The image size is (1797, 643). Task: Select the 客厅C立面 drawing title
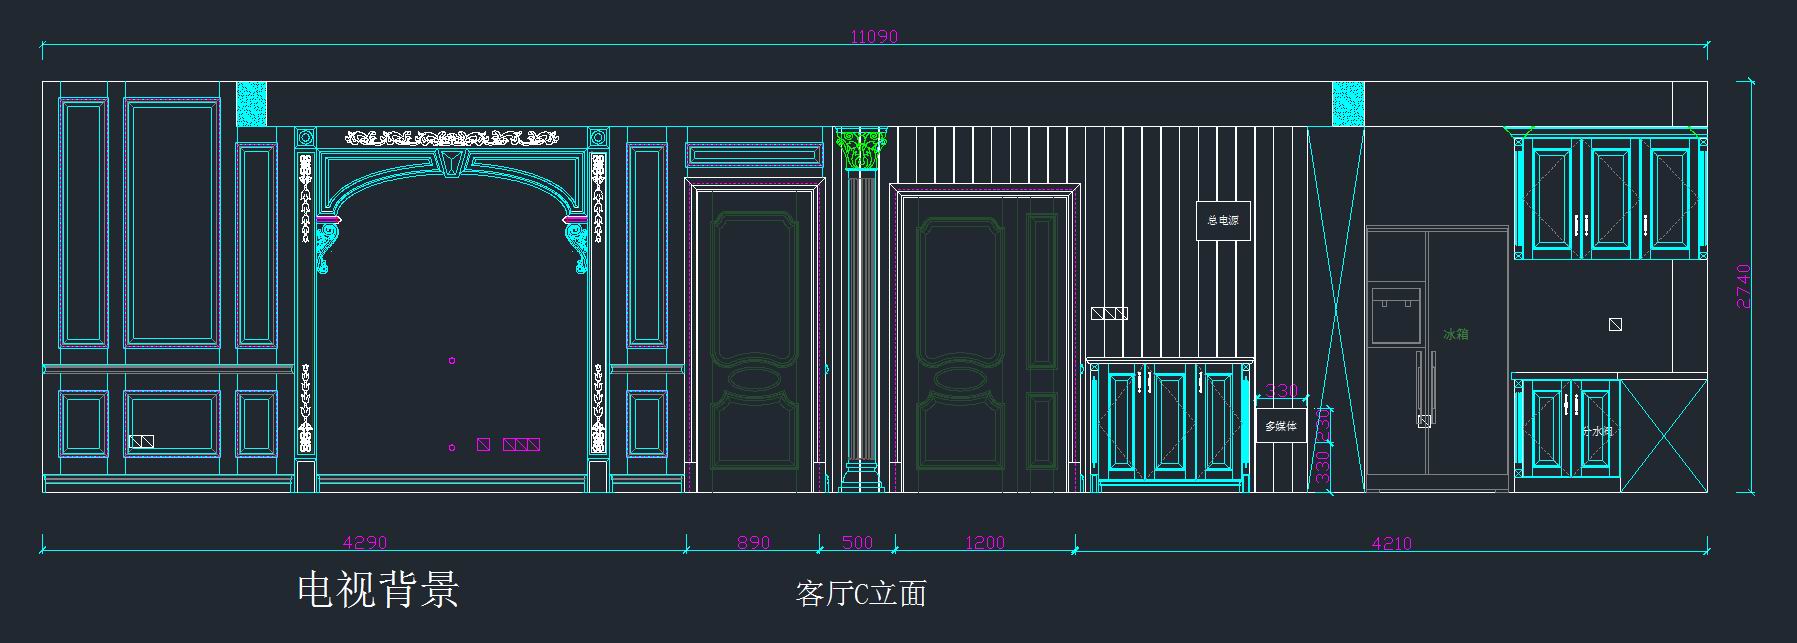(860, 594)
